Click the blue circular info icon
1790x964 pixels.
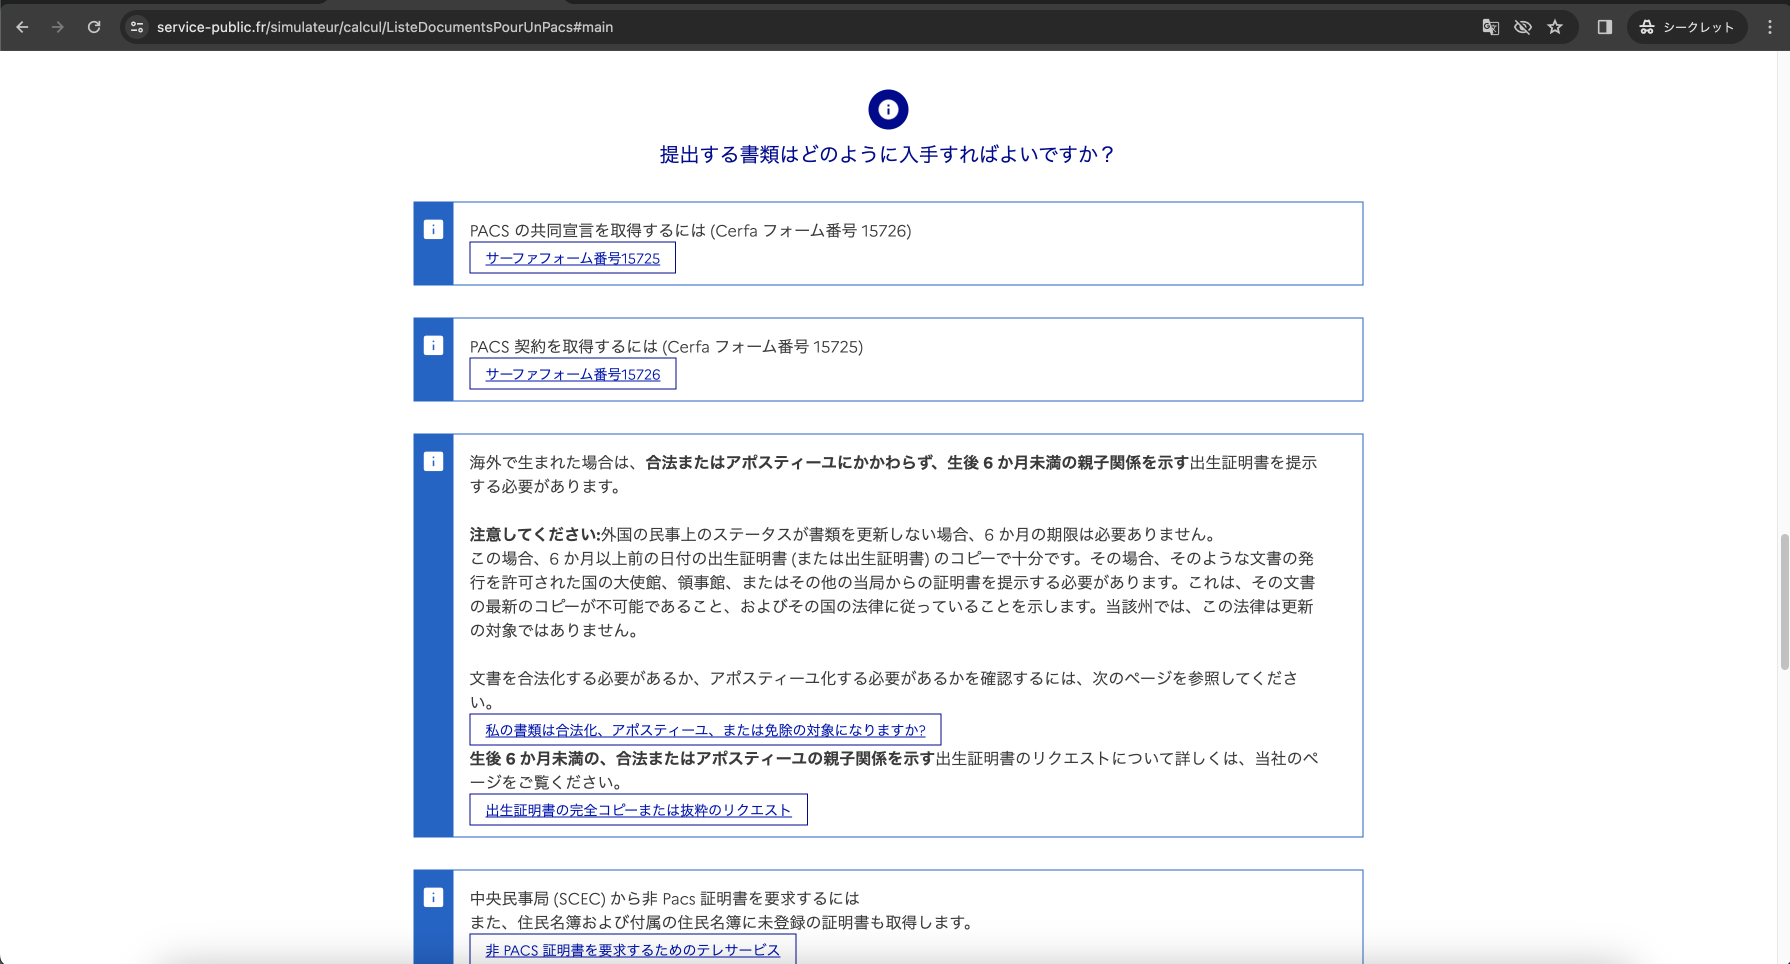tap(888, 109)
